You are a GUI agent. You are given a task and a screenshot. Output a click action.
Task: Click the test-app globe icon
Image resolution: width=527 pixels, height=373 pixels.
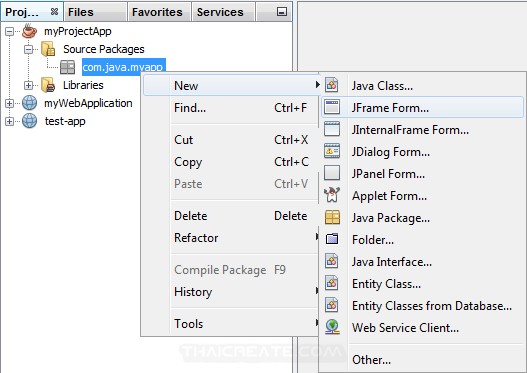click(x=30, y=121)
